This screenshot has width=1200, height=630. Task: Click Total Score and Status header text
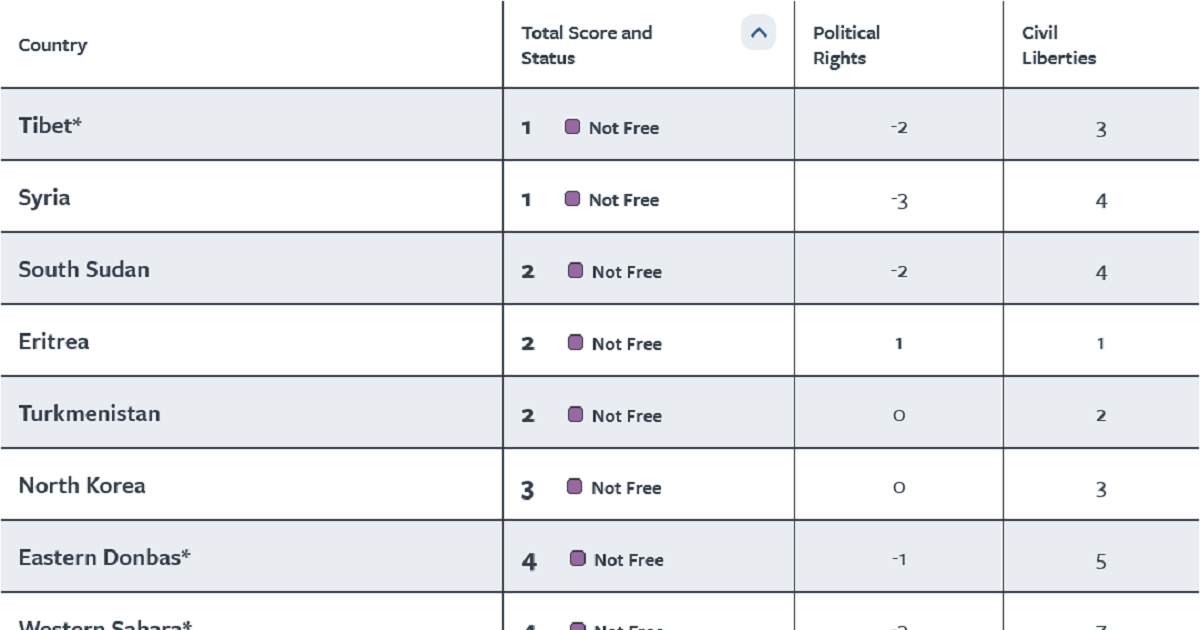(x=586, y=45)
